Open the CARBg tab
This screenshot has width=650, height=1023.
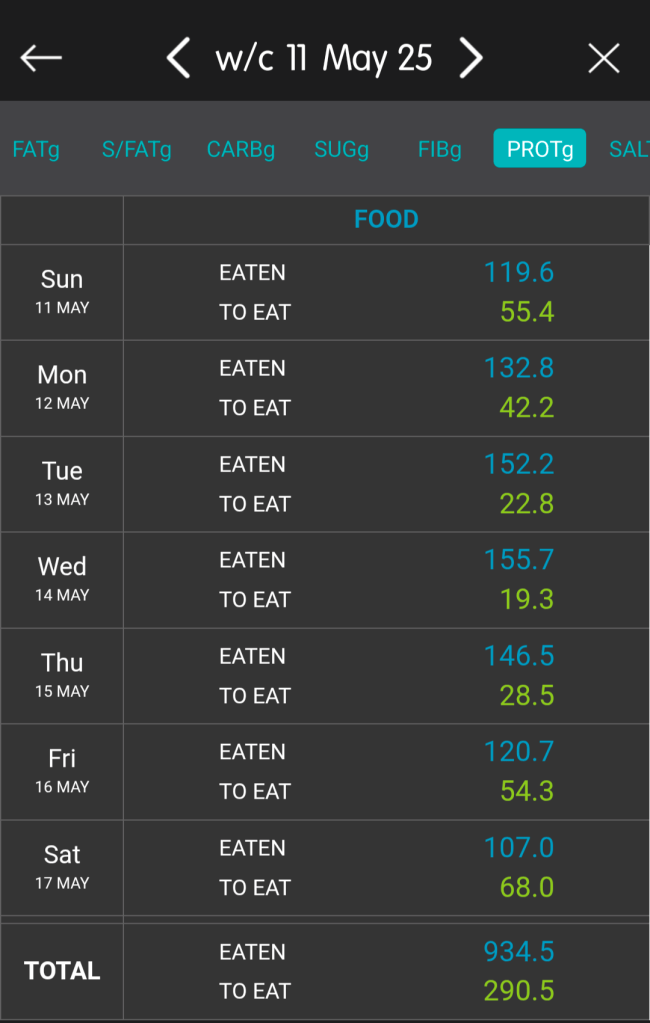click(241, 150)
